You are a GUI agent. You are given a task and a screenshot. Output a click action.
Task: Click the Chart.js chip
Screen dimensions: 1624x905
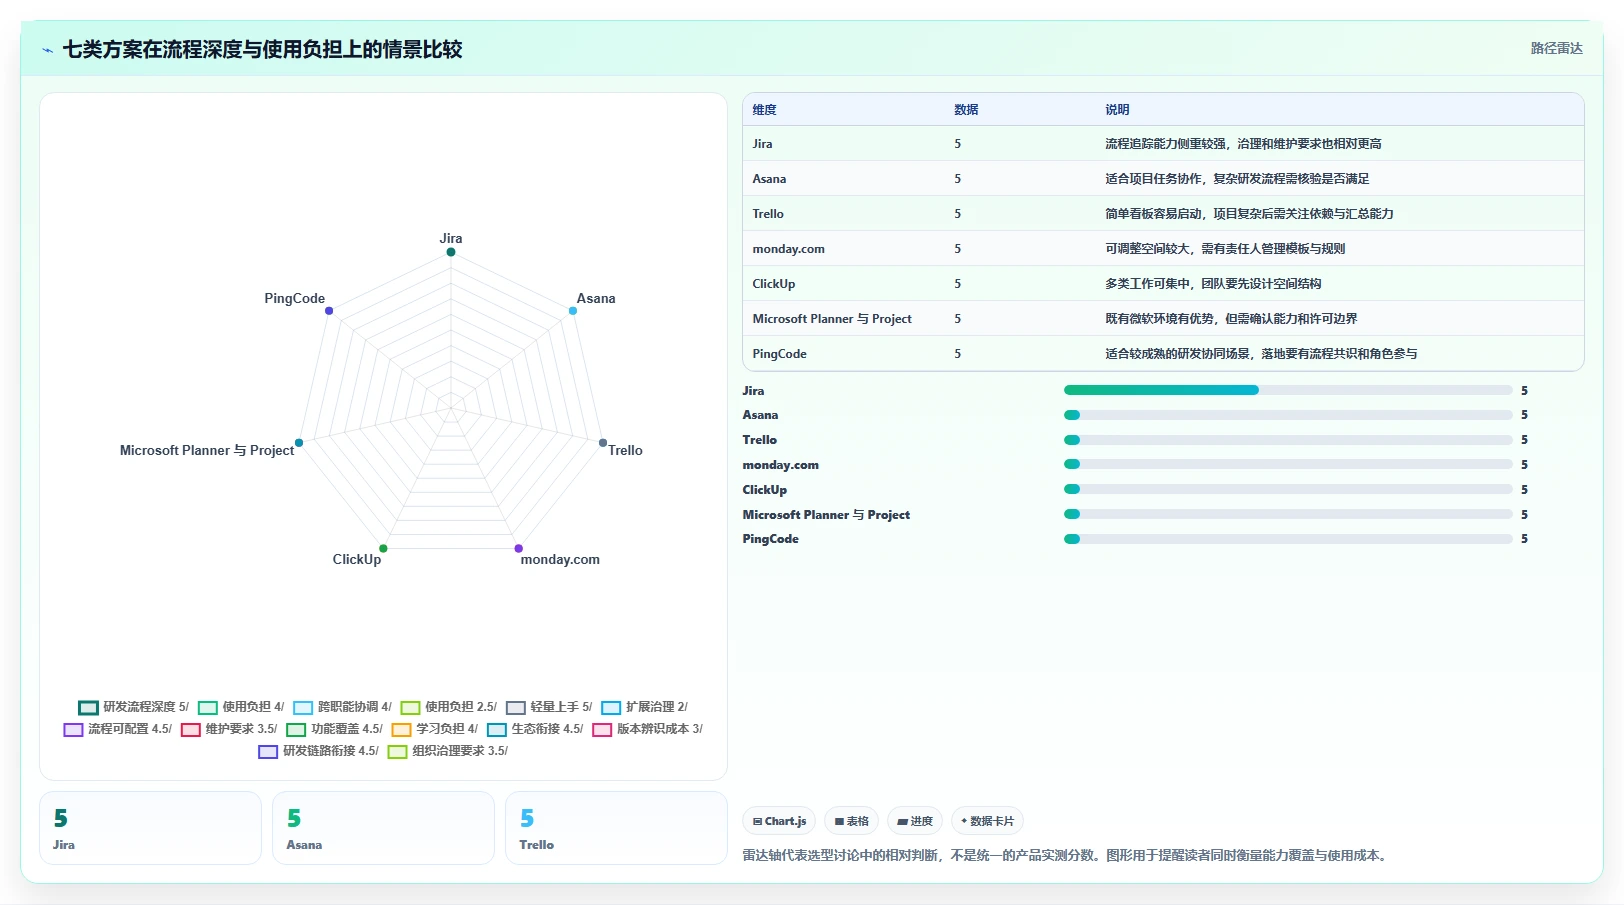pyautogui.click(x=779, y=821)
